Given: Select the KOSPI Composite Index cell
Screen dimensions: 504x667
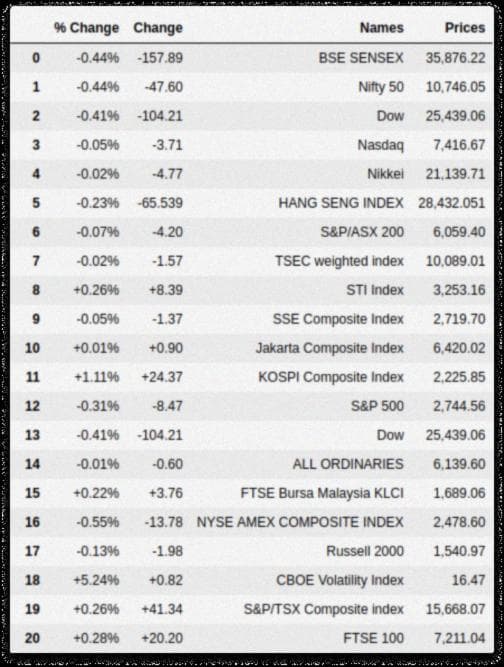Looking at the screenshot, I should pos(331,377).
